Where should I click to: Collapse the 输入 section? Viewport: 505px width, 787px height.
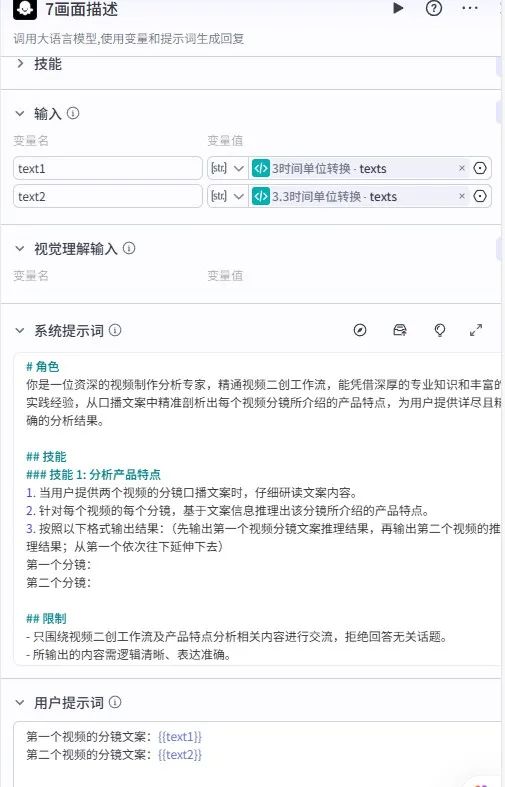20,113
